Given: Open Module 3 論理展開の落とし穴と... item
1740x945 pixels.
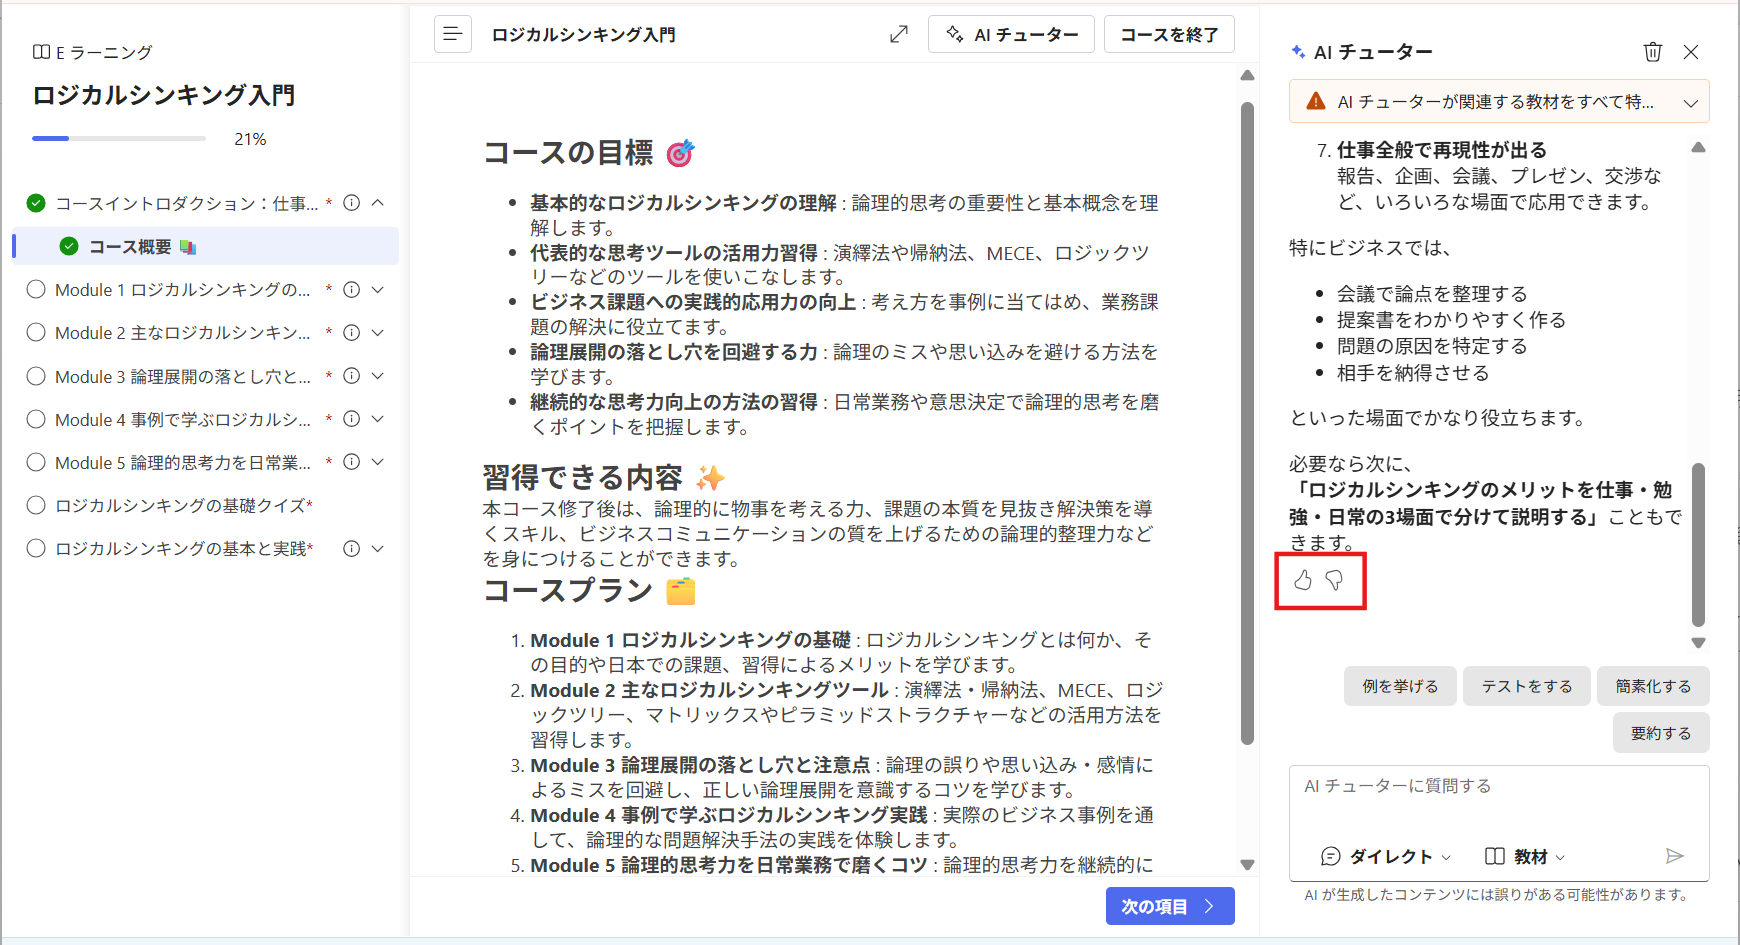Looking at the screenshot, I should (182, 376).
